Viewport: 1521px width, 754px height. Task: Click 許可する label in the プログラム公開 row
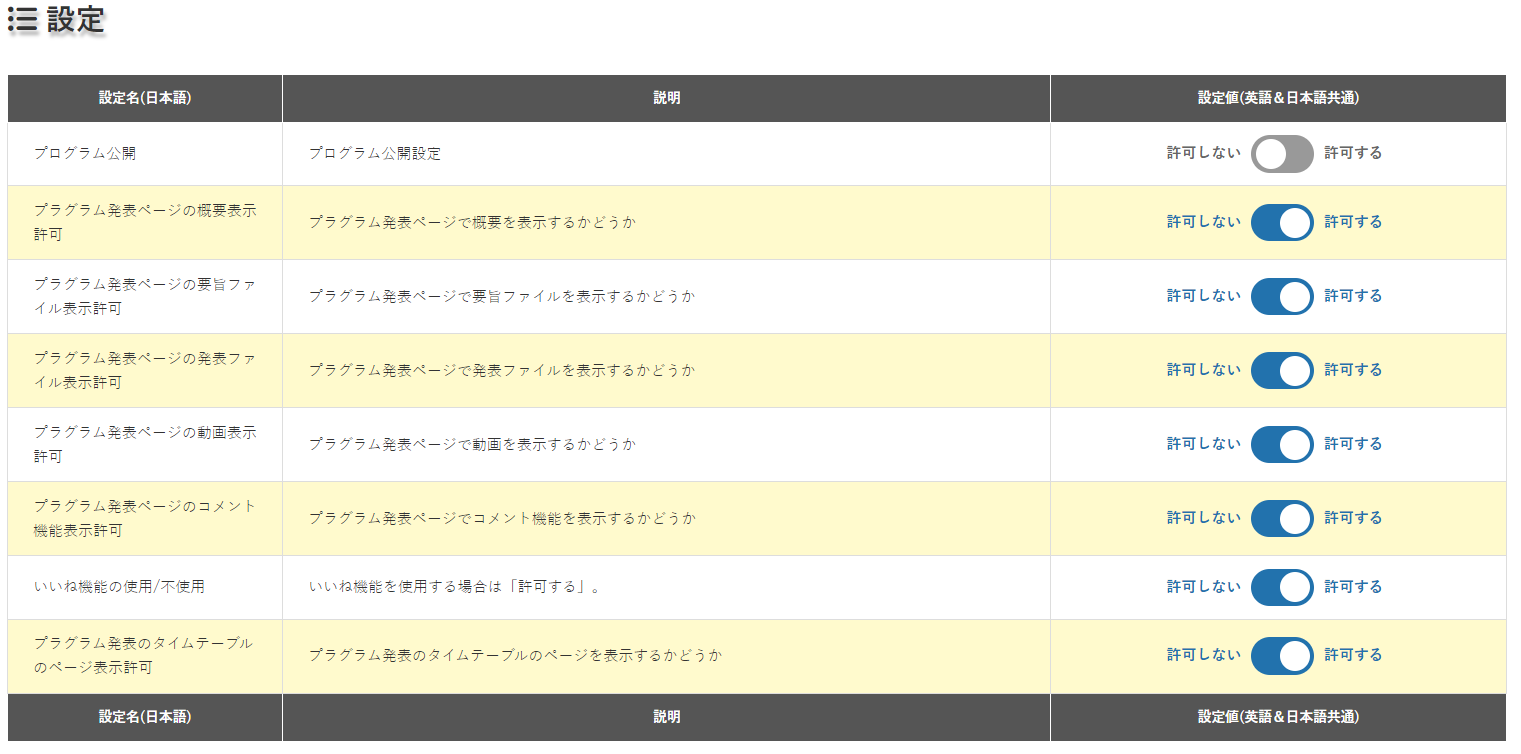(x=1353, y=154)
